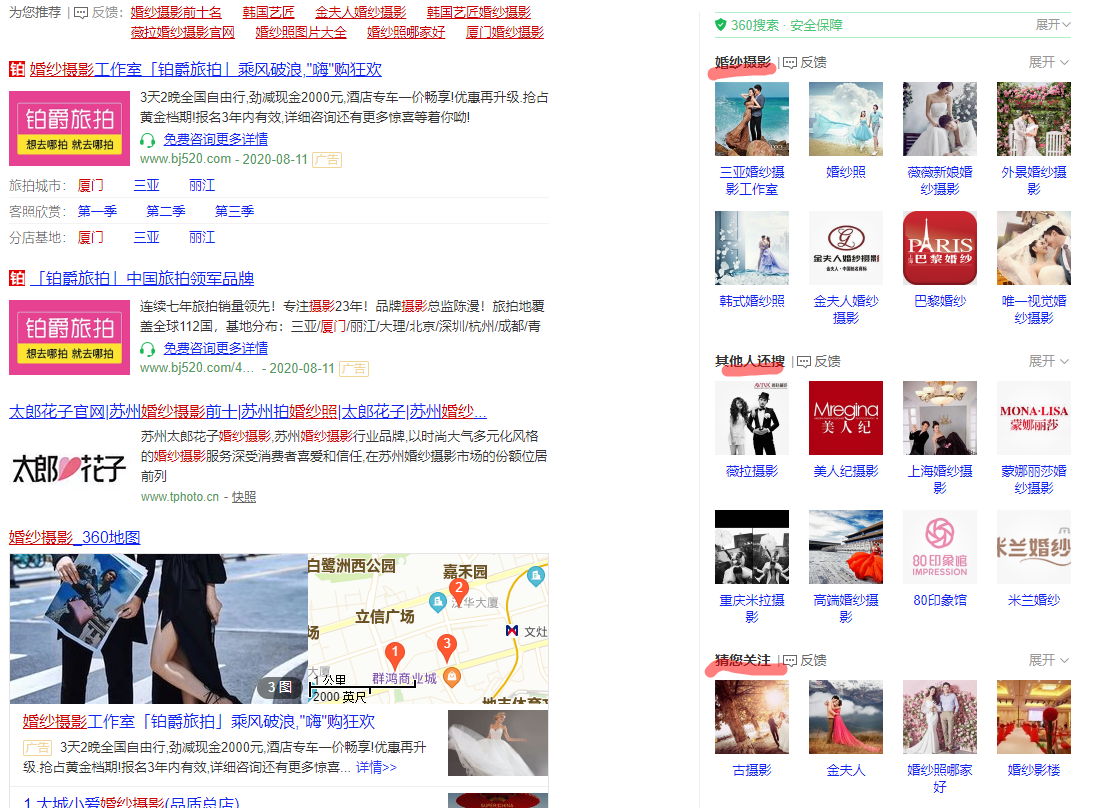Click the 360搜索 green shield icon

[721, 25]
